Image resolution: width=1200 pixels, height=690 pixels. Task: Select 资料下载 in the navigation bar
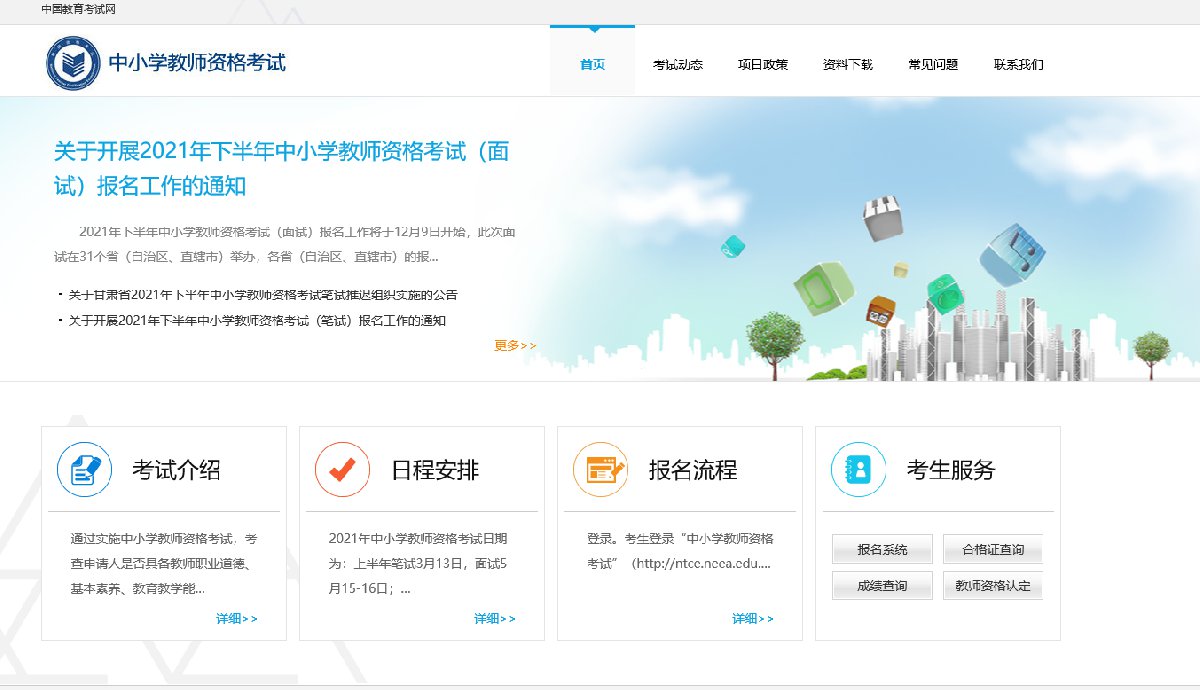[x=848, y=65]
